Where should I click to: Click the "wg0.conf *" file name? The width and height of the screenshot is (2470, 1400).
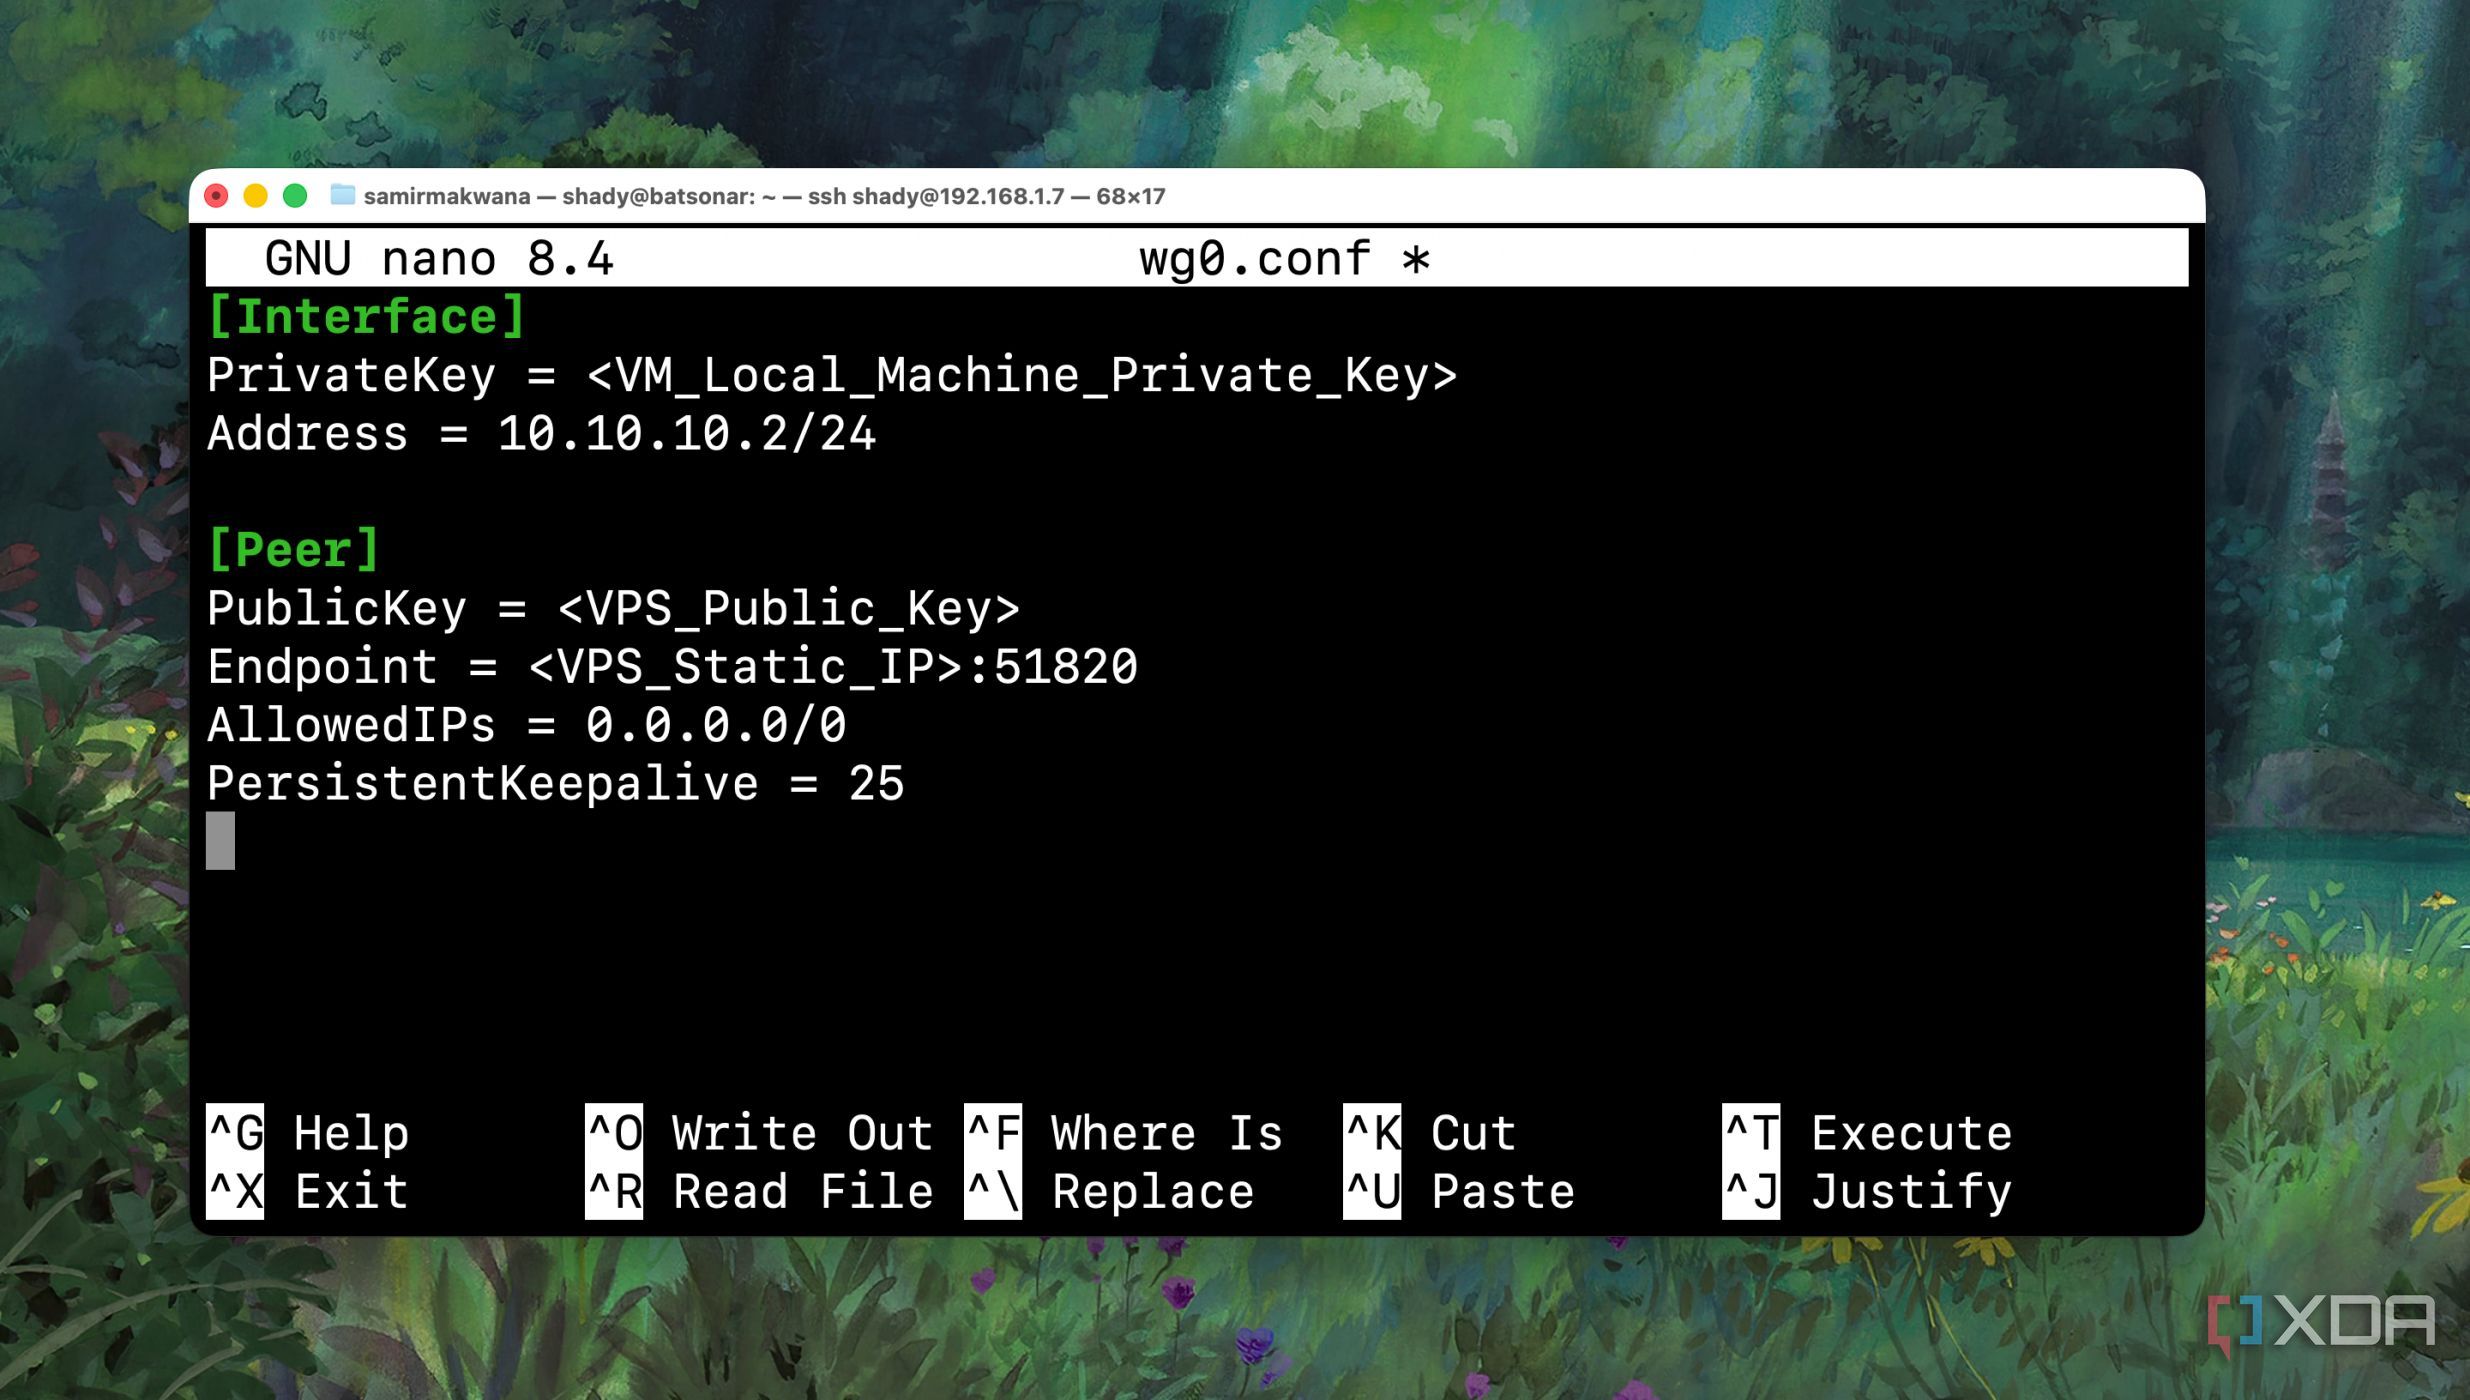(x=1285, y=259)
